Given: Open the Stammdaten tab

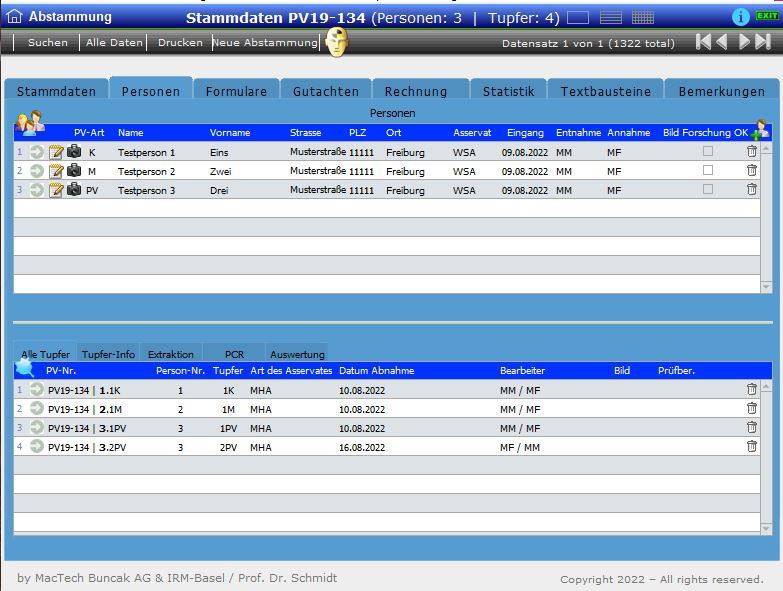Looking at the screenshot, I should (x=56, y=91).
